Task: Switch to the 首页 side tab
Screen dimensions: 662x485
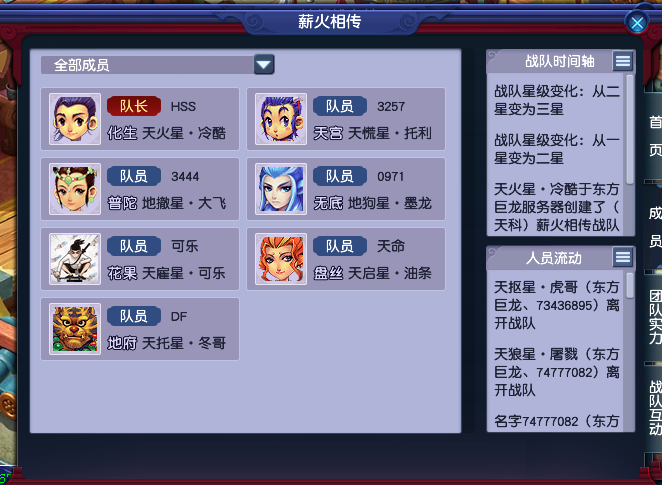Action: (655, 136)
